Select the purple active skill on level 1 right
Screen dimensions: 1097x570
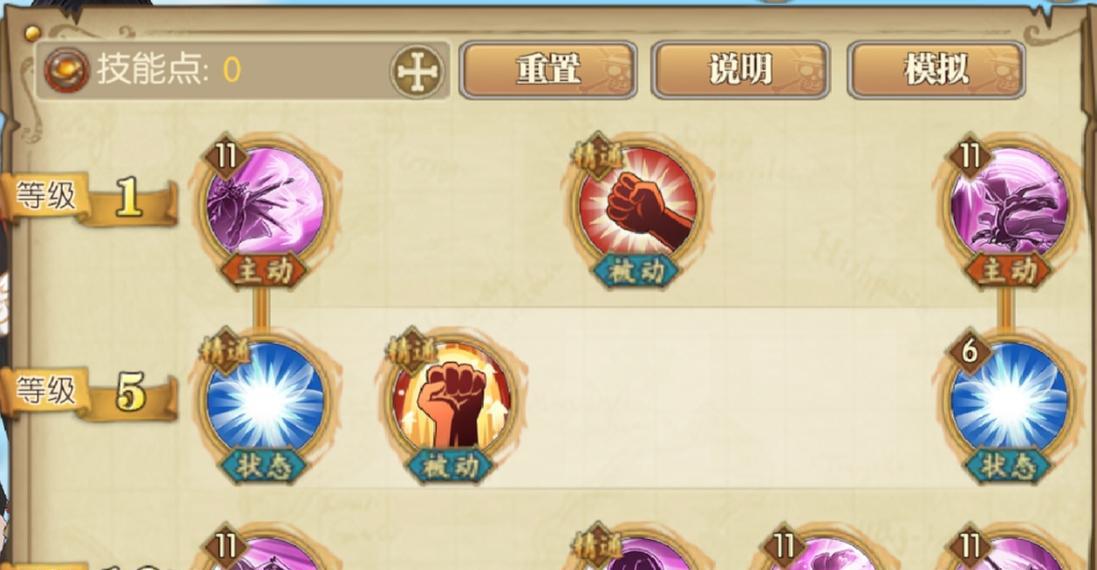click(1009, 201)
